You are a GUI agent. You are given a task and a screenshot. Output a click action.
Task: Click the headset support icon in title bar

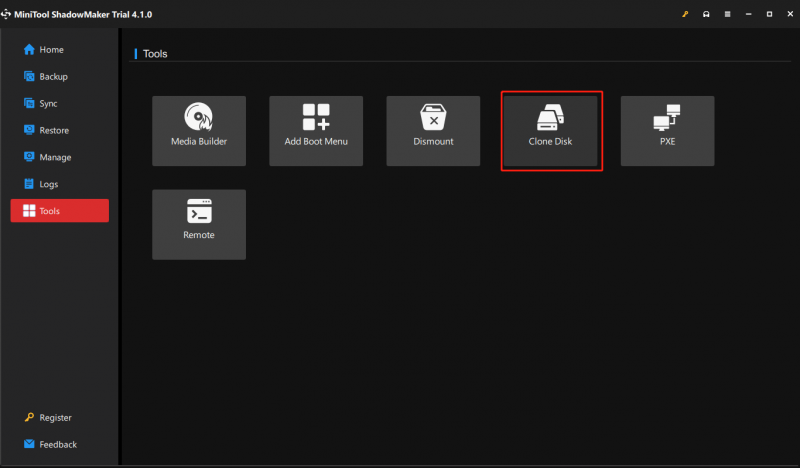706,14
